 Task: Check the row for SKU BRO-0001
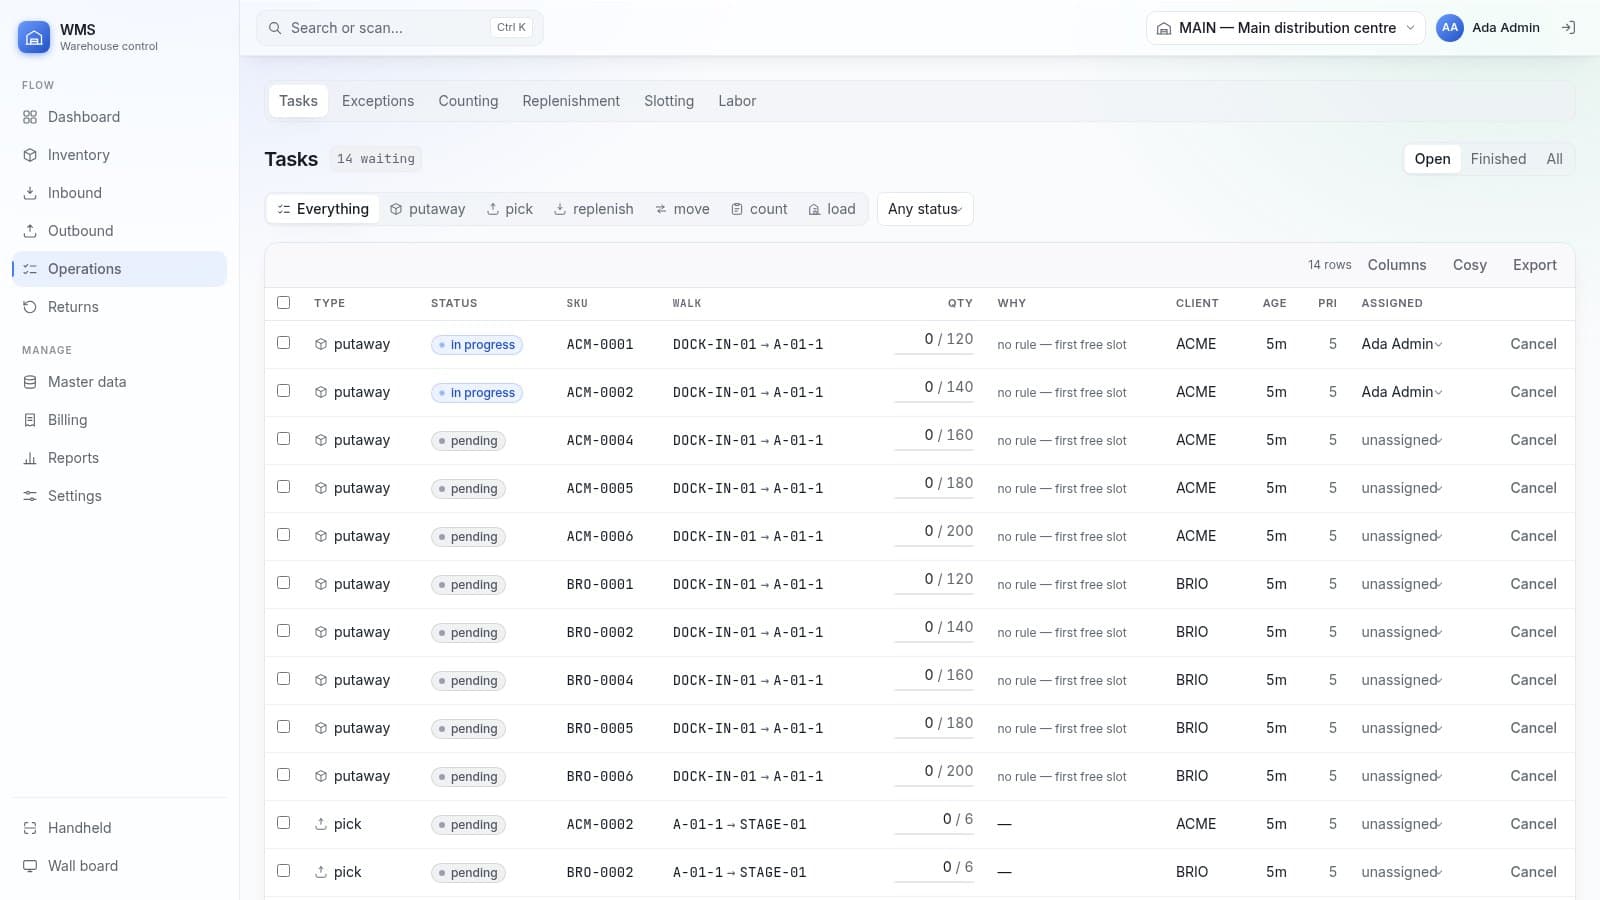(x=283, y=582)
